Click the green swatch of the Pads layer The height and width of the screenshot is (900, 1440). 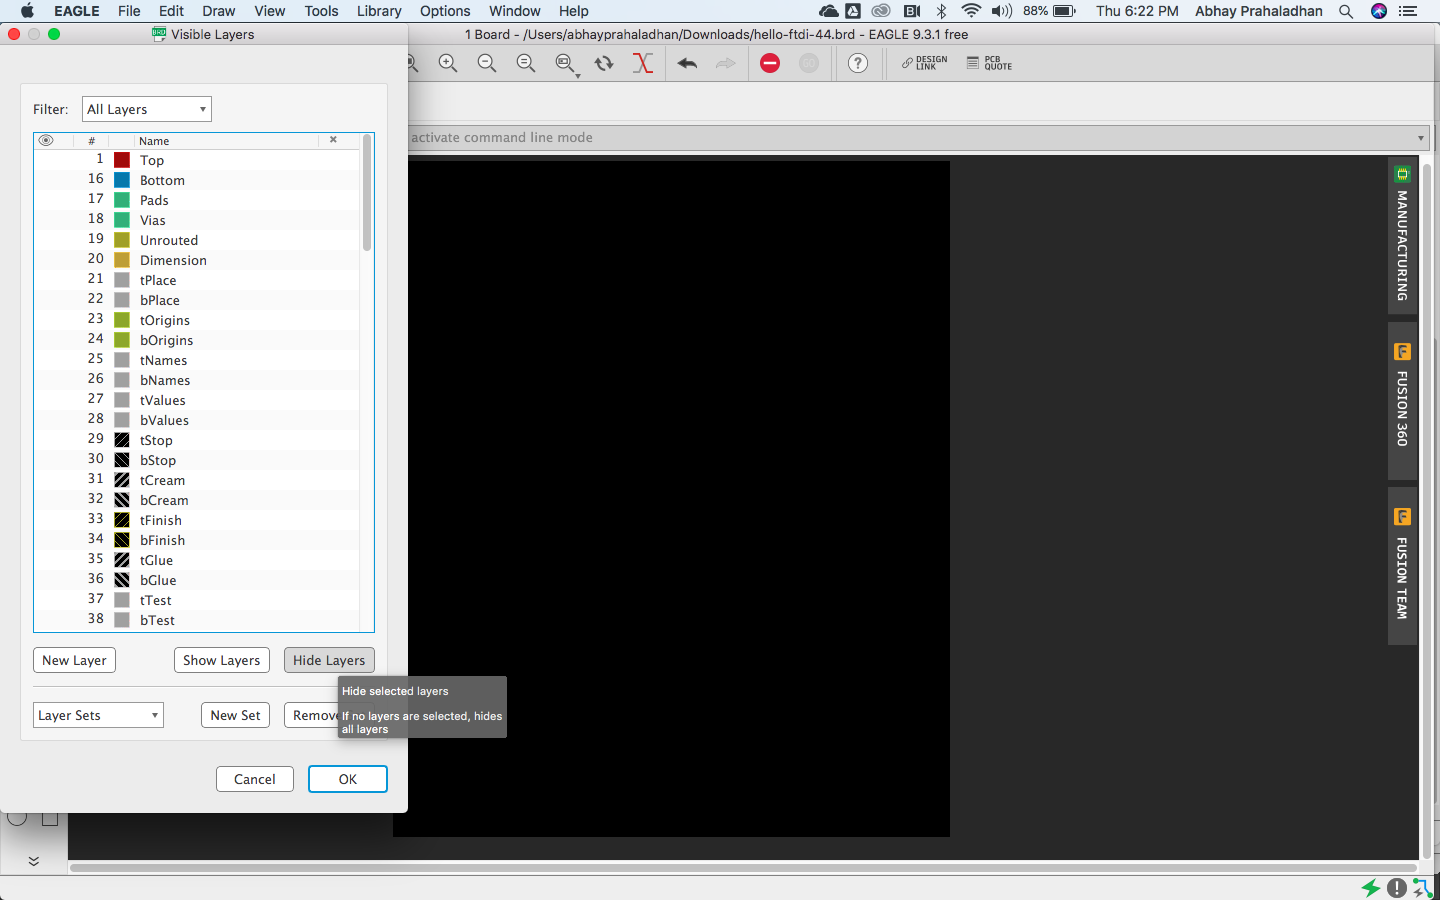pyautogui.click(x=122, y=200)
